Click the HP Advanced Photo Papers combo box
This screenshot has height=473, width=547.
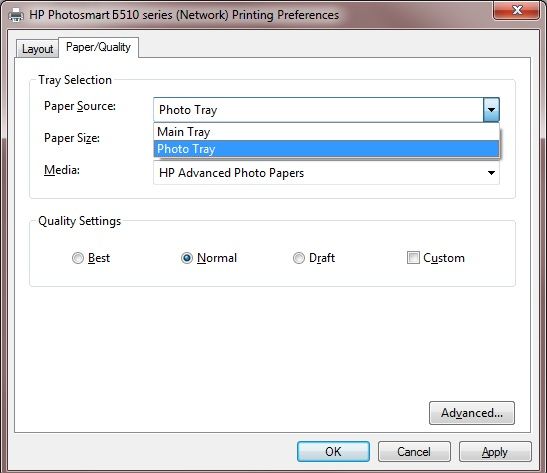pos(326,173)
